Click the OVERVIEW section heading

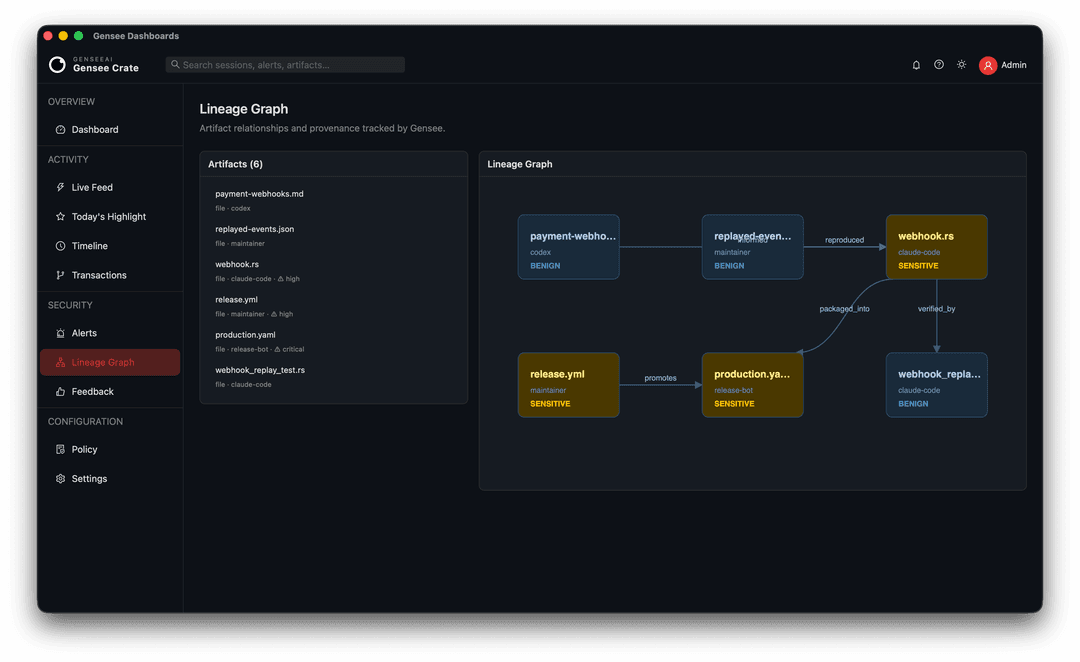[71, 101]
